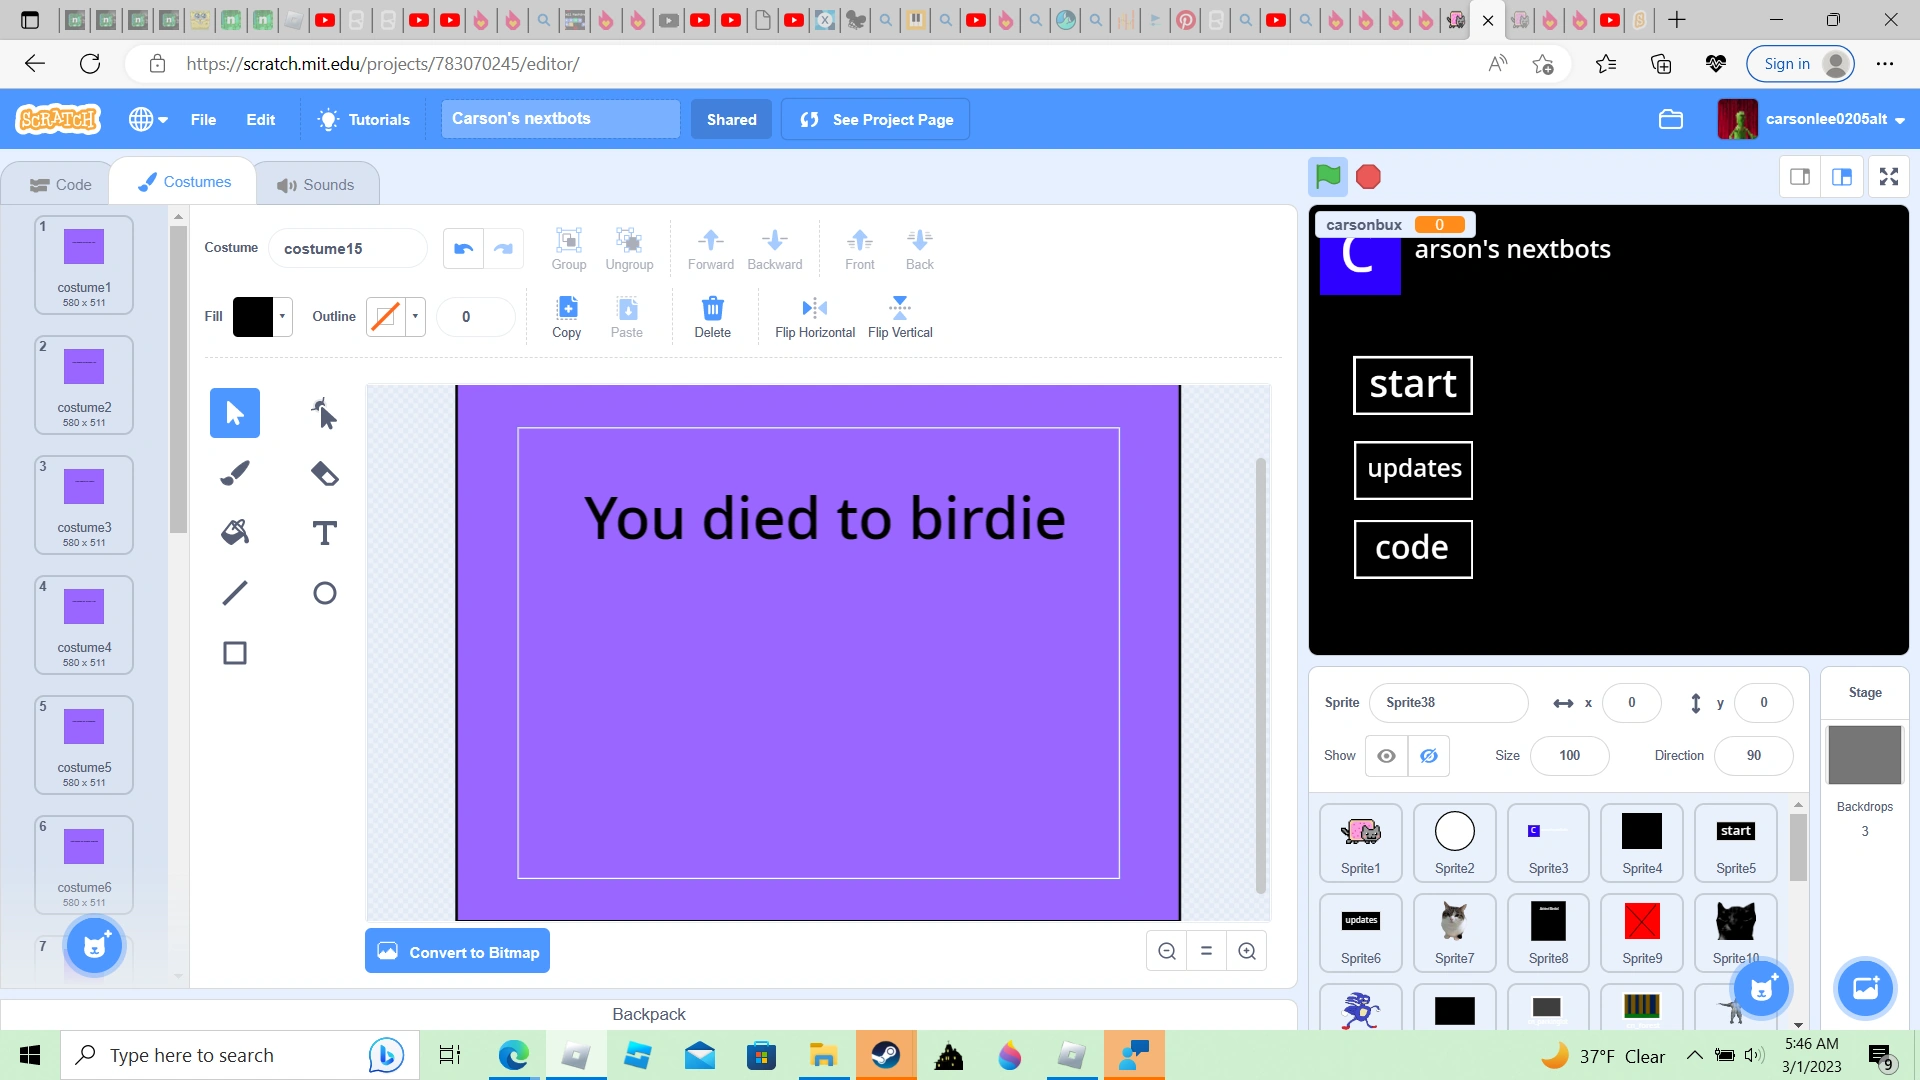Toggle full screen stage mode
Image resolution: width=1920 pixels, height=1080 pixels.
(1888, 177)
